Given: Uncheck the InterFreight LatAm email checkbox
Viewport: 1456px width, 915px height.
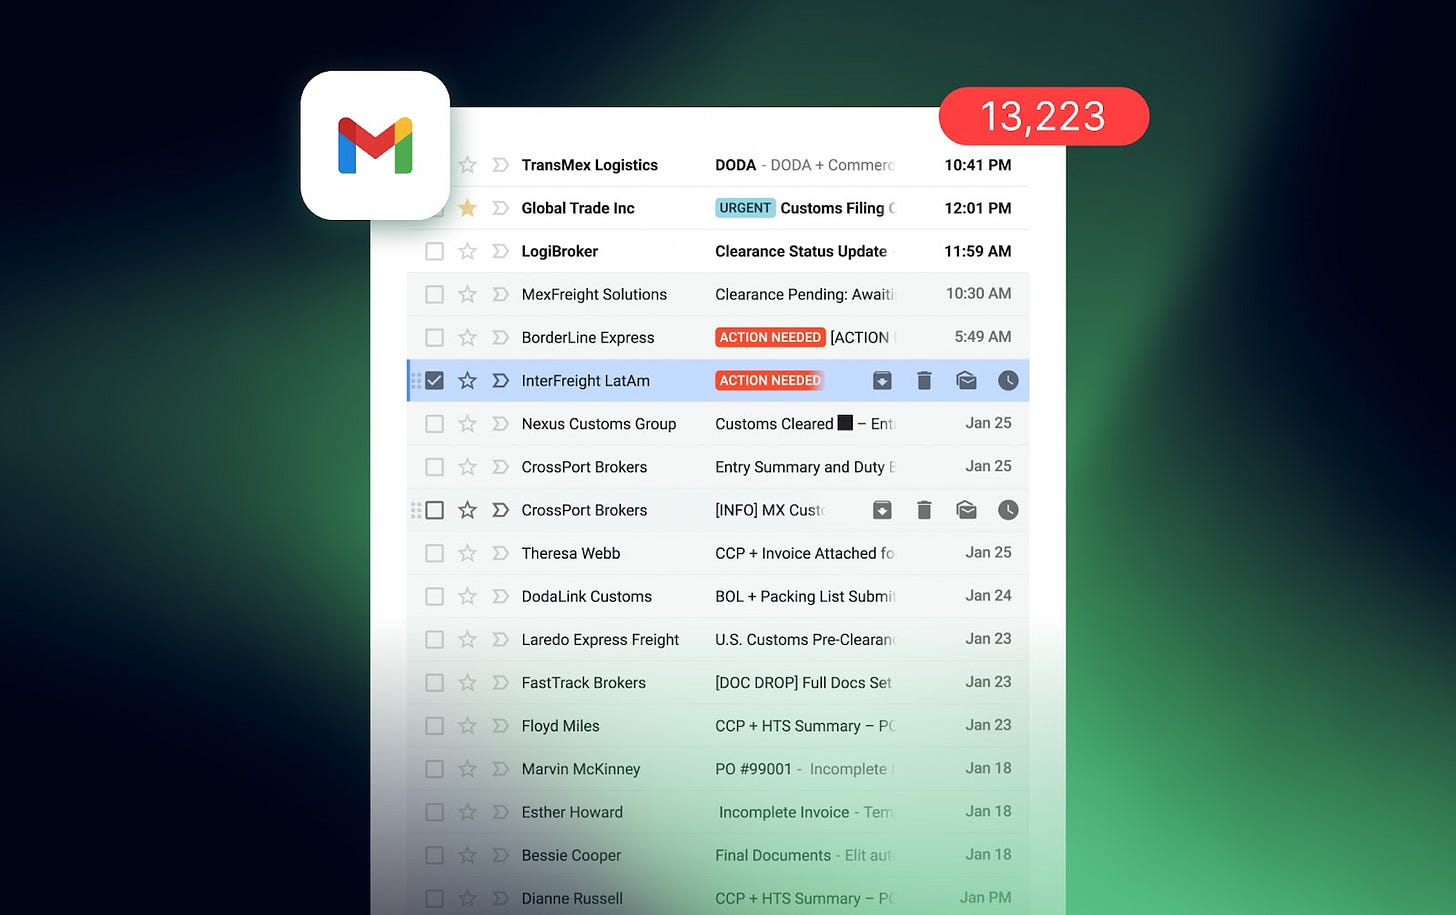Looking at the screenshot, I should [434, 380].
